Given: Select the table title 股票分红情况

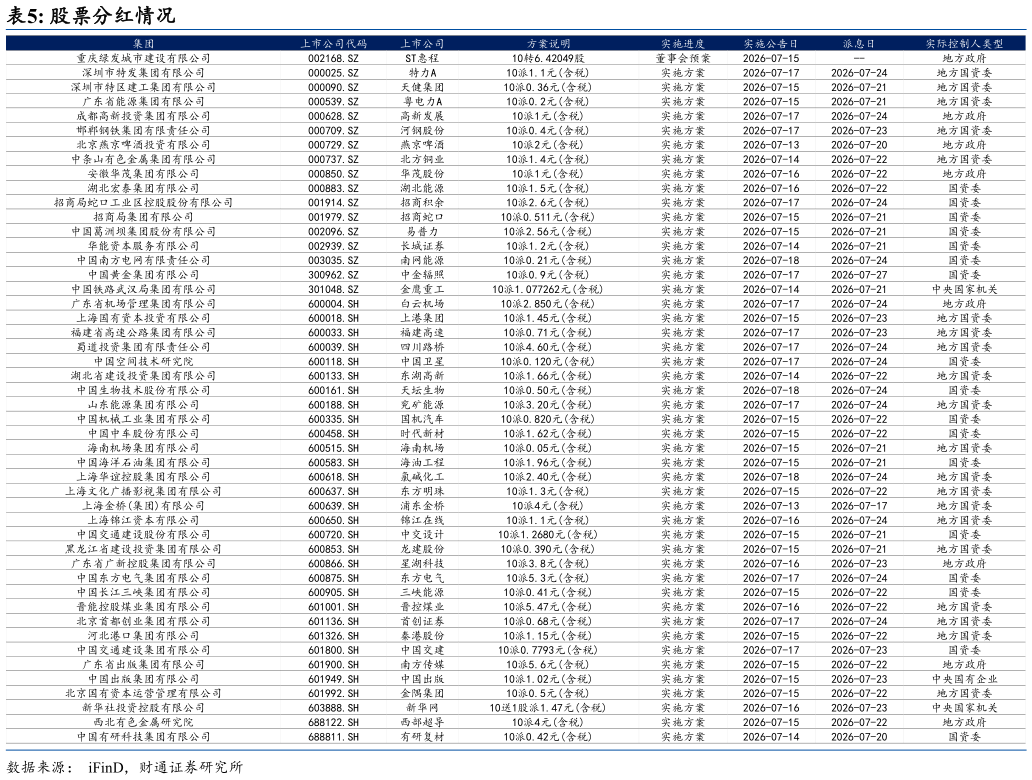Looking at the screenshot, I should click(112, 14).
